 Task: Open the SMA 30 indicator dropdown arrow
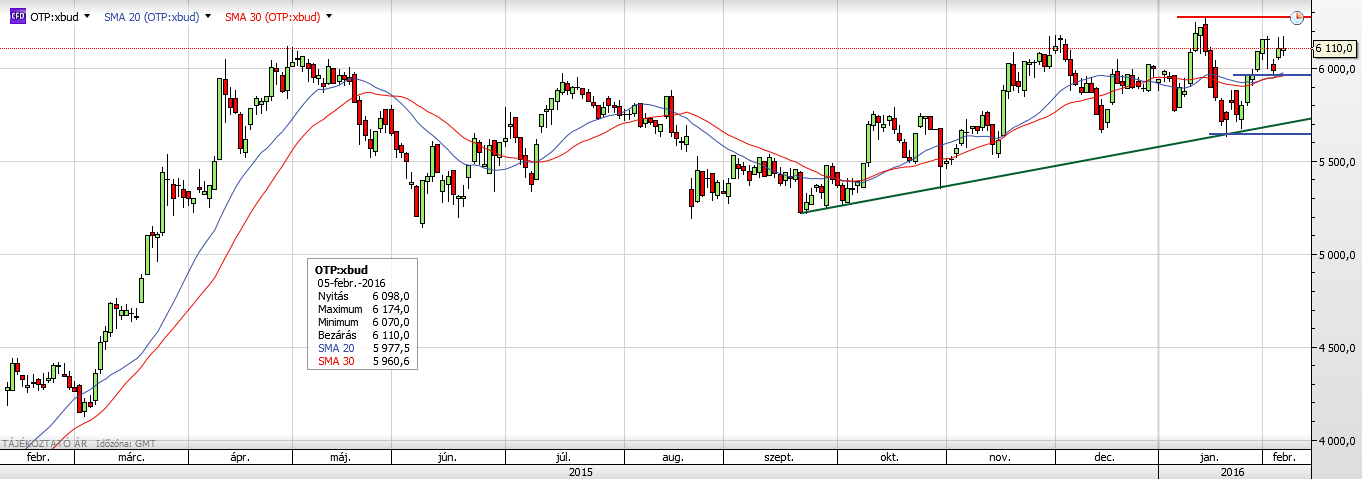click(329, 17)
